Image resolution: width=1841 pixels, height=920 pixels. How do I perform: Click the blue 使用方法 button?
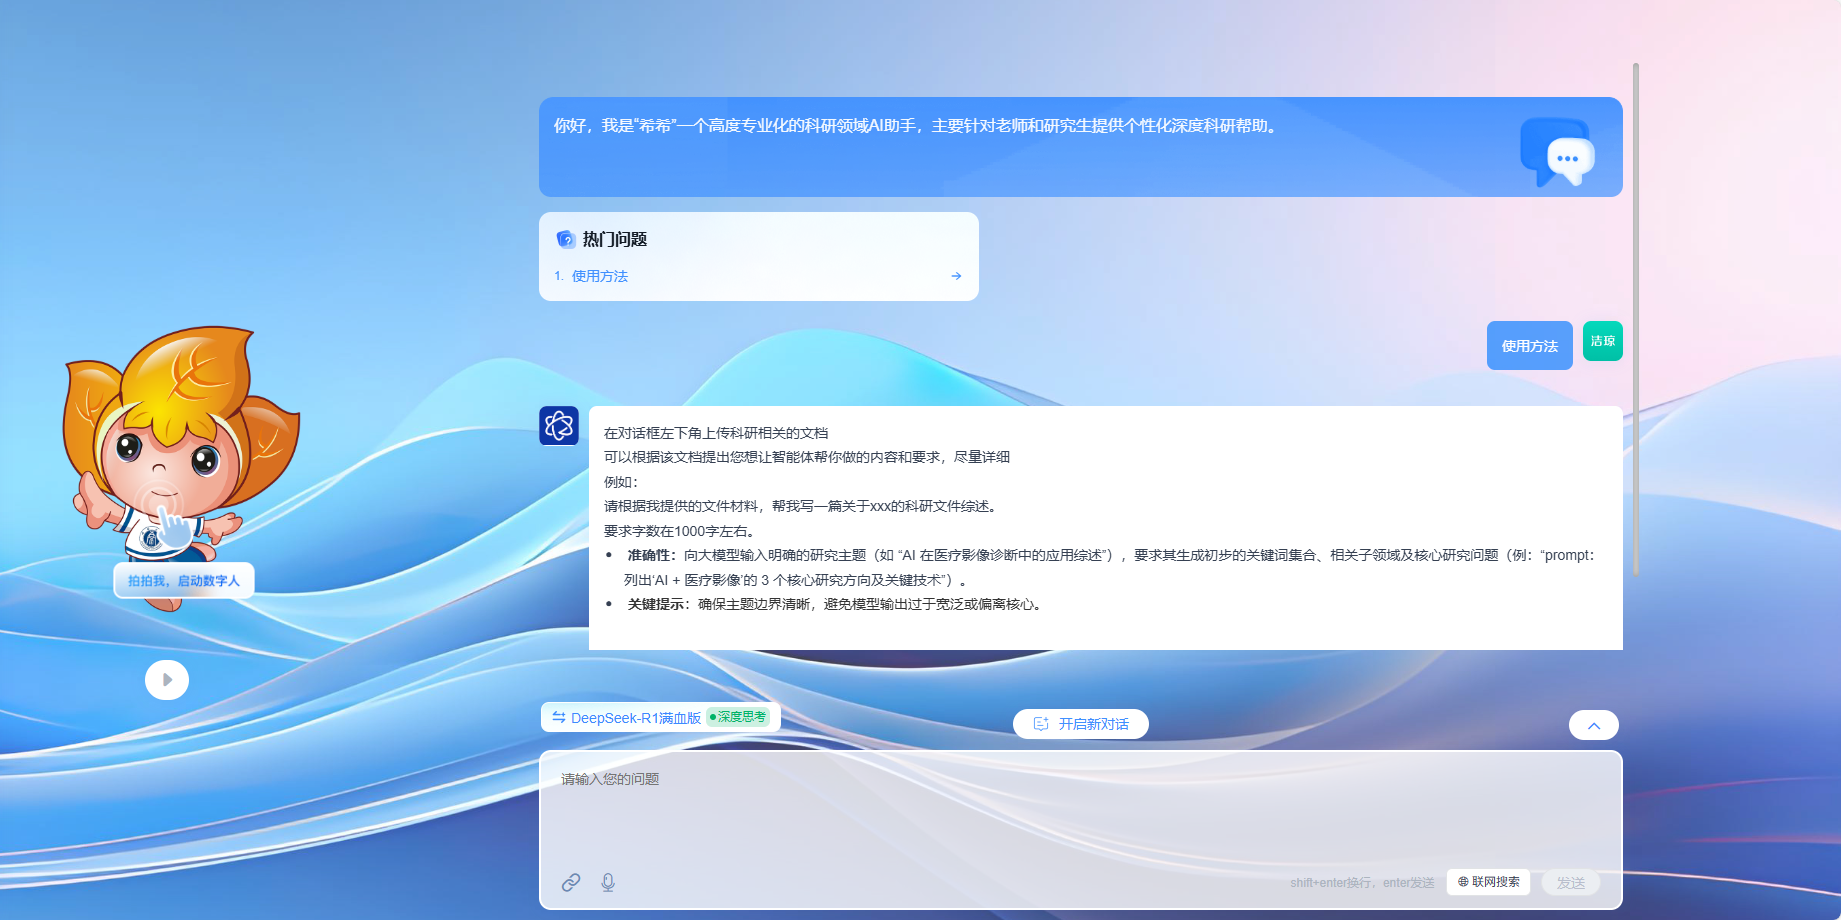point(1529,344)
